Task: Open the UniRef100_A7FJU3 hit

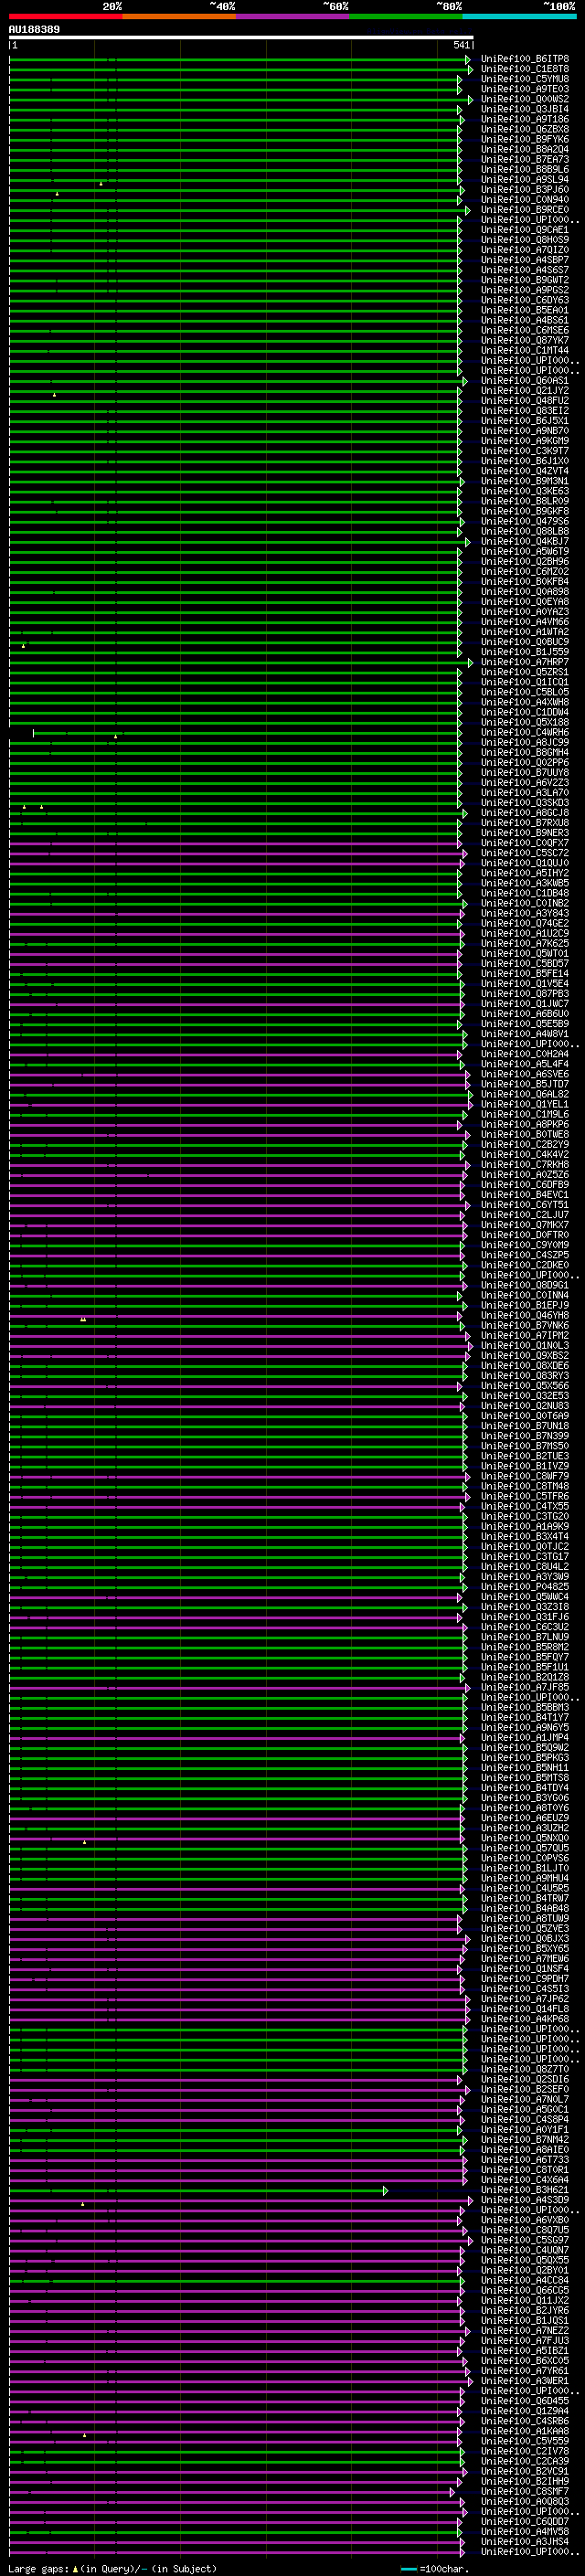Action: tap(525, 2340)
